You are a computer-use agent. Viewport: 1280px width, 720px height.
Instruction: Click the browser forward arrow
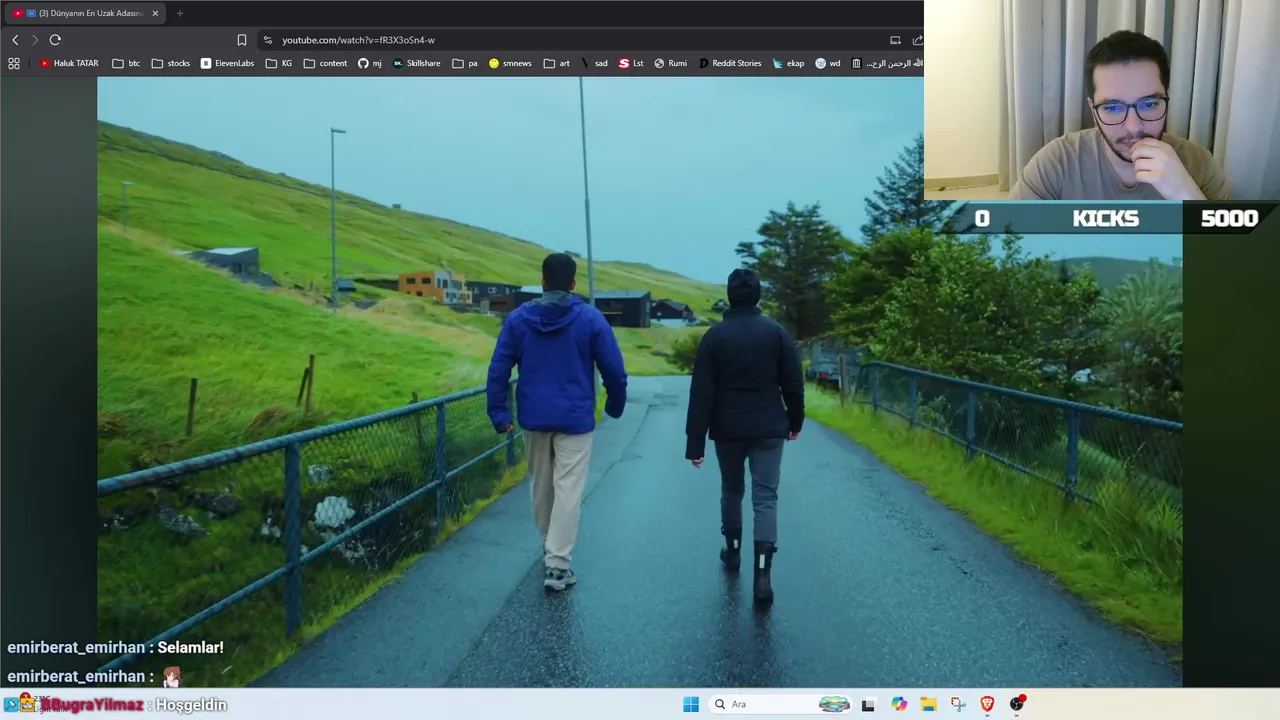(x=35, y=40)
